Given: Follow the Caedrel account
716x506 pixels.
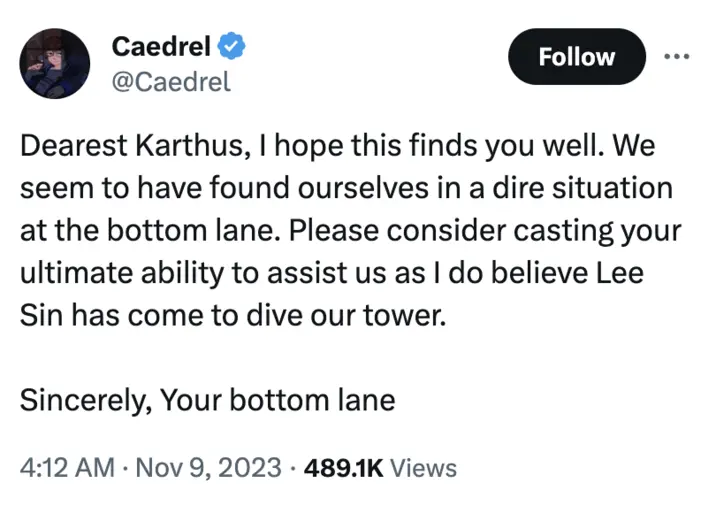Looking at the screenshot, I should (577, 57).
